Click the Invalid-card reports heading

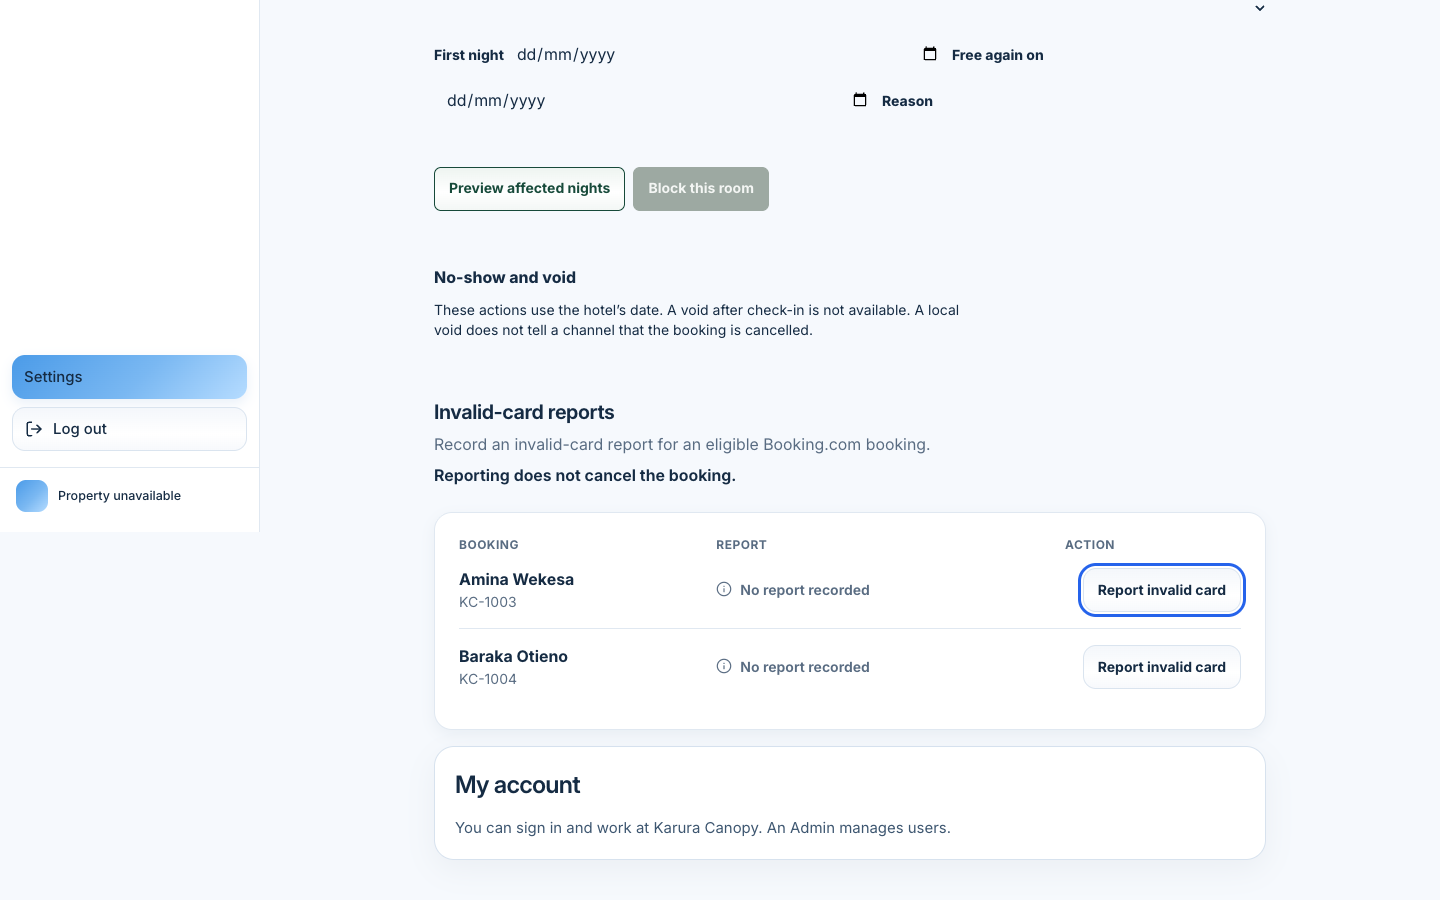coord(524,412)
